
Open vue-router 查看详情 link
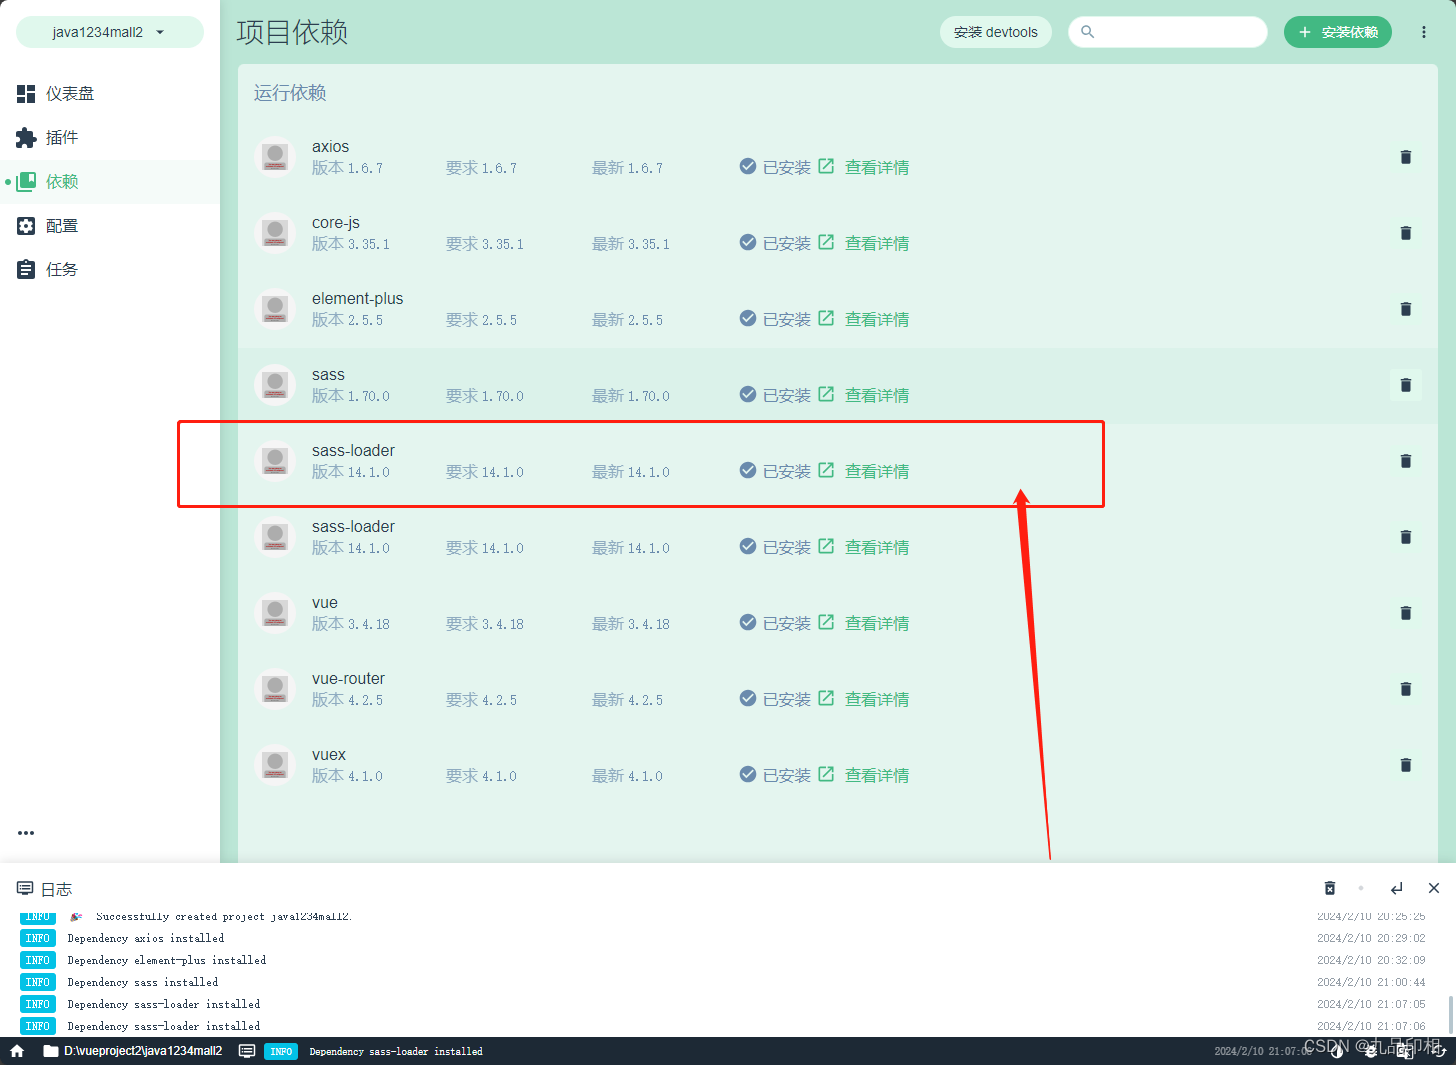(x=865, y=699)
